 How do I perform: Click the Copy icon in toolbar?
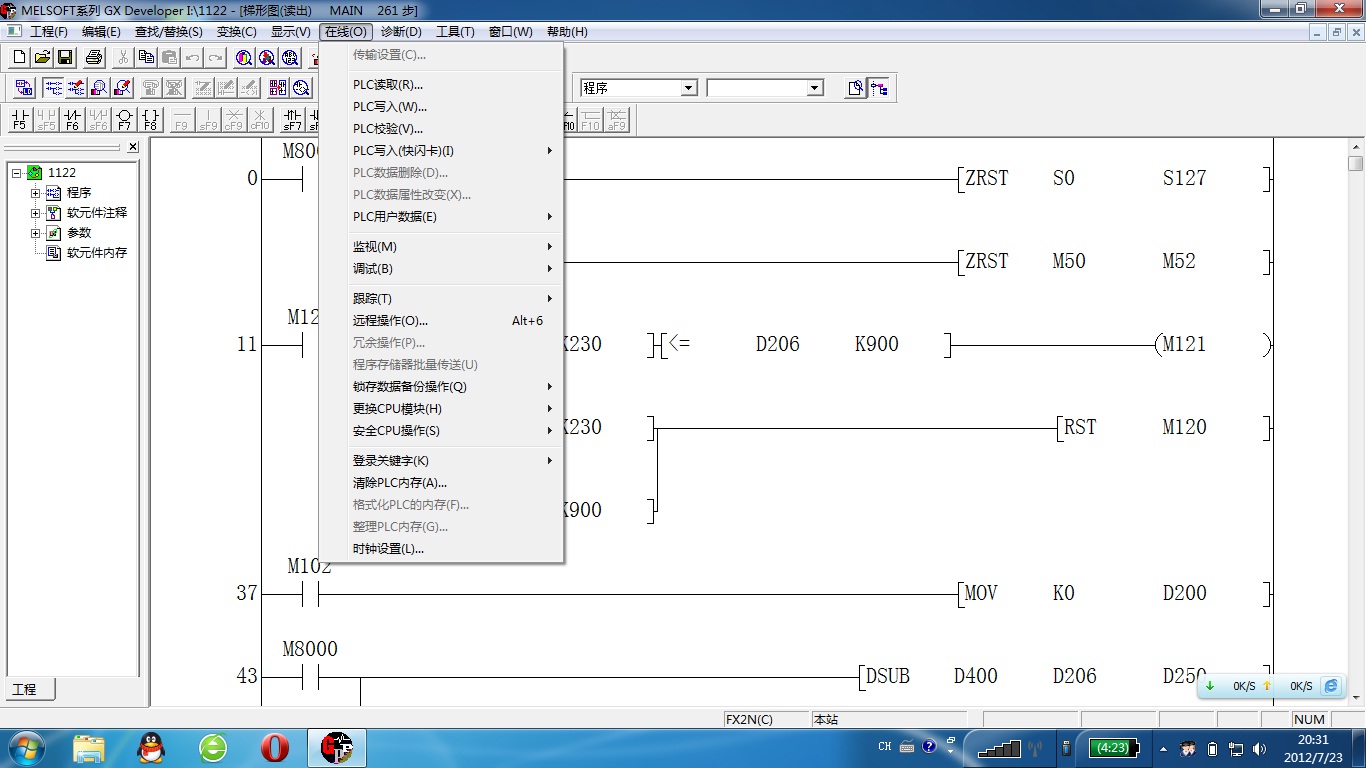click(x=147, y=57)
